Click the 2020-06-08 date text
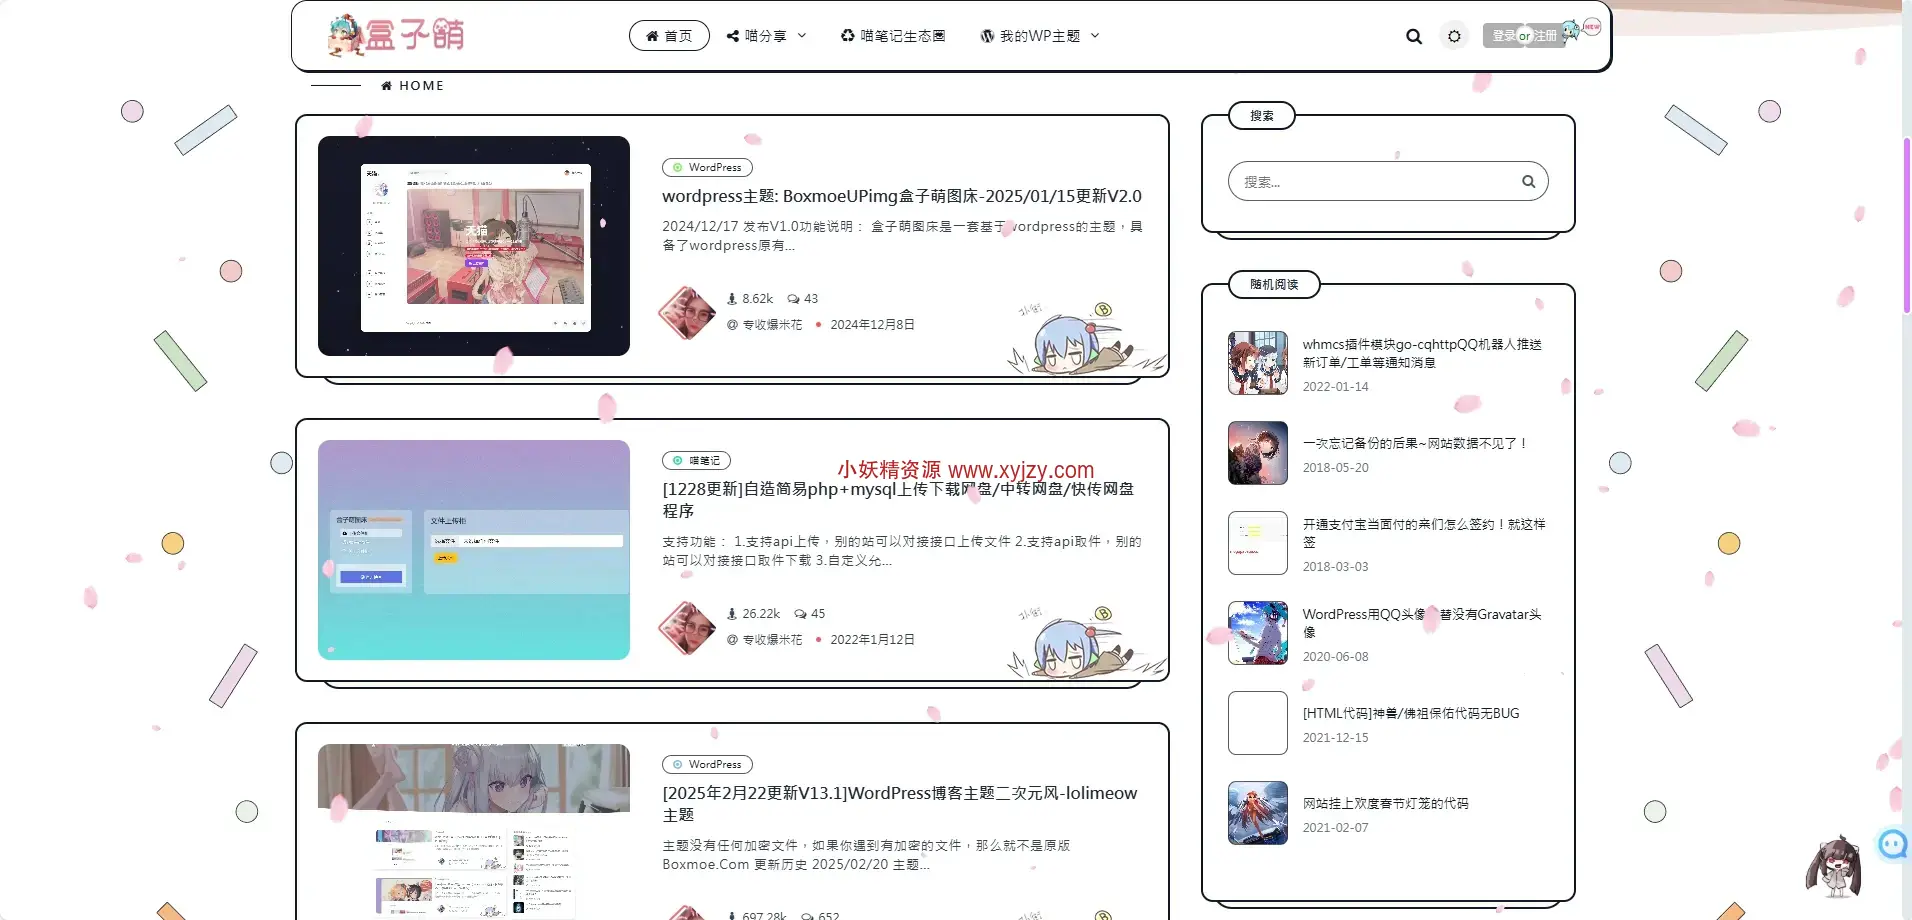The width and height of the screenshot is (1912, 920). pyautogui.click(x=1335, y=657)
